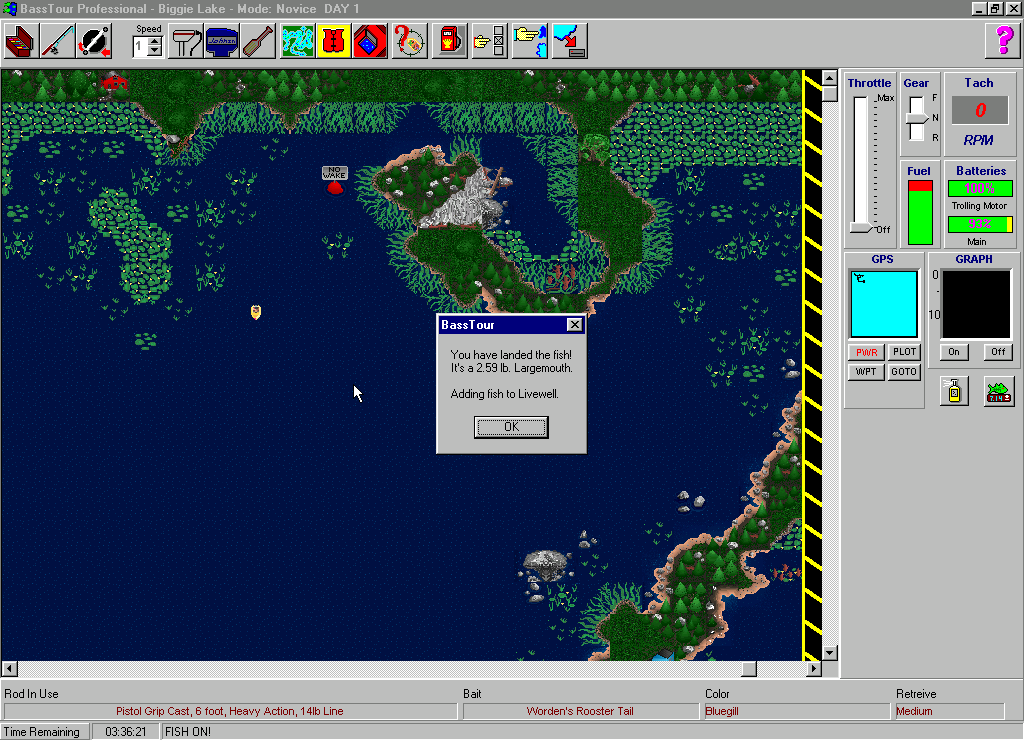Click the map with red arrow icon
The image size is (1024, 740).
point(569,41)
